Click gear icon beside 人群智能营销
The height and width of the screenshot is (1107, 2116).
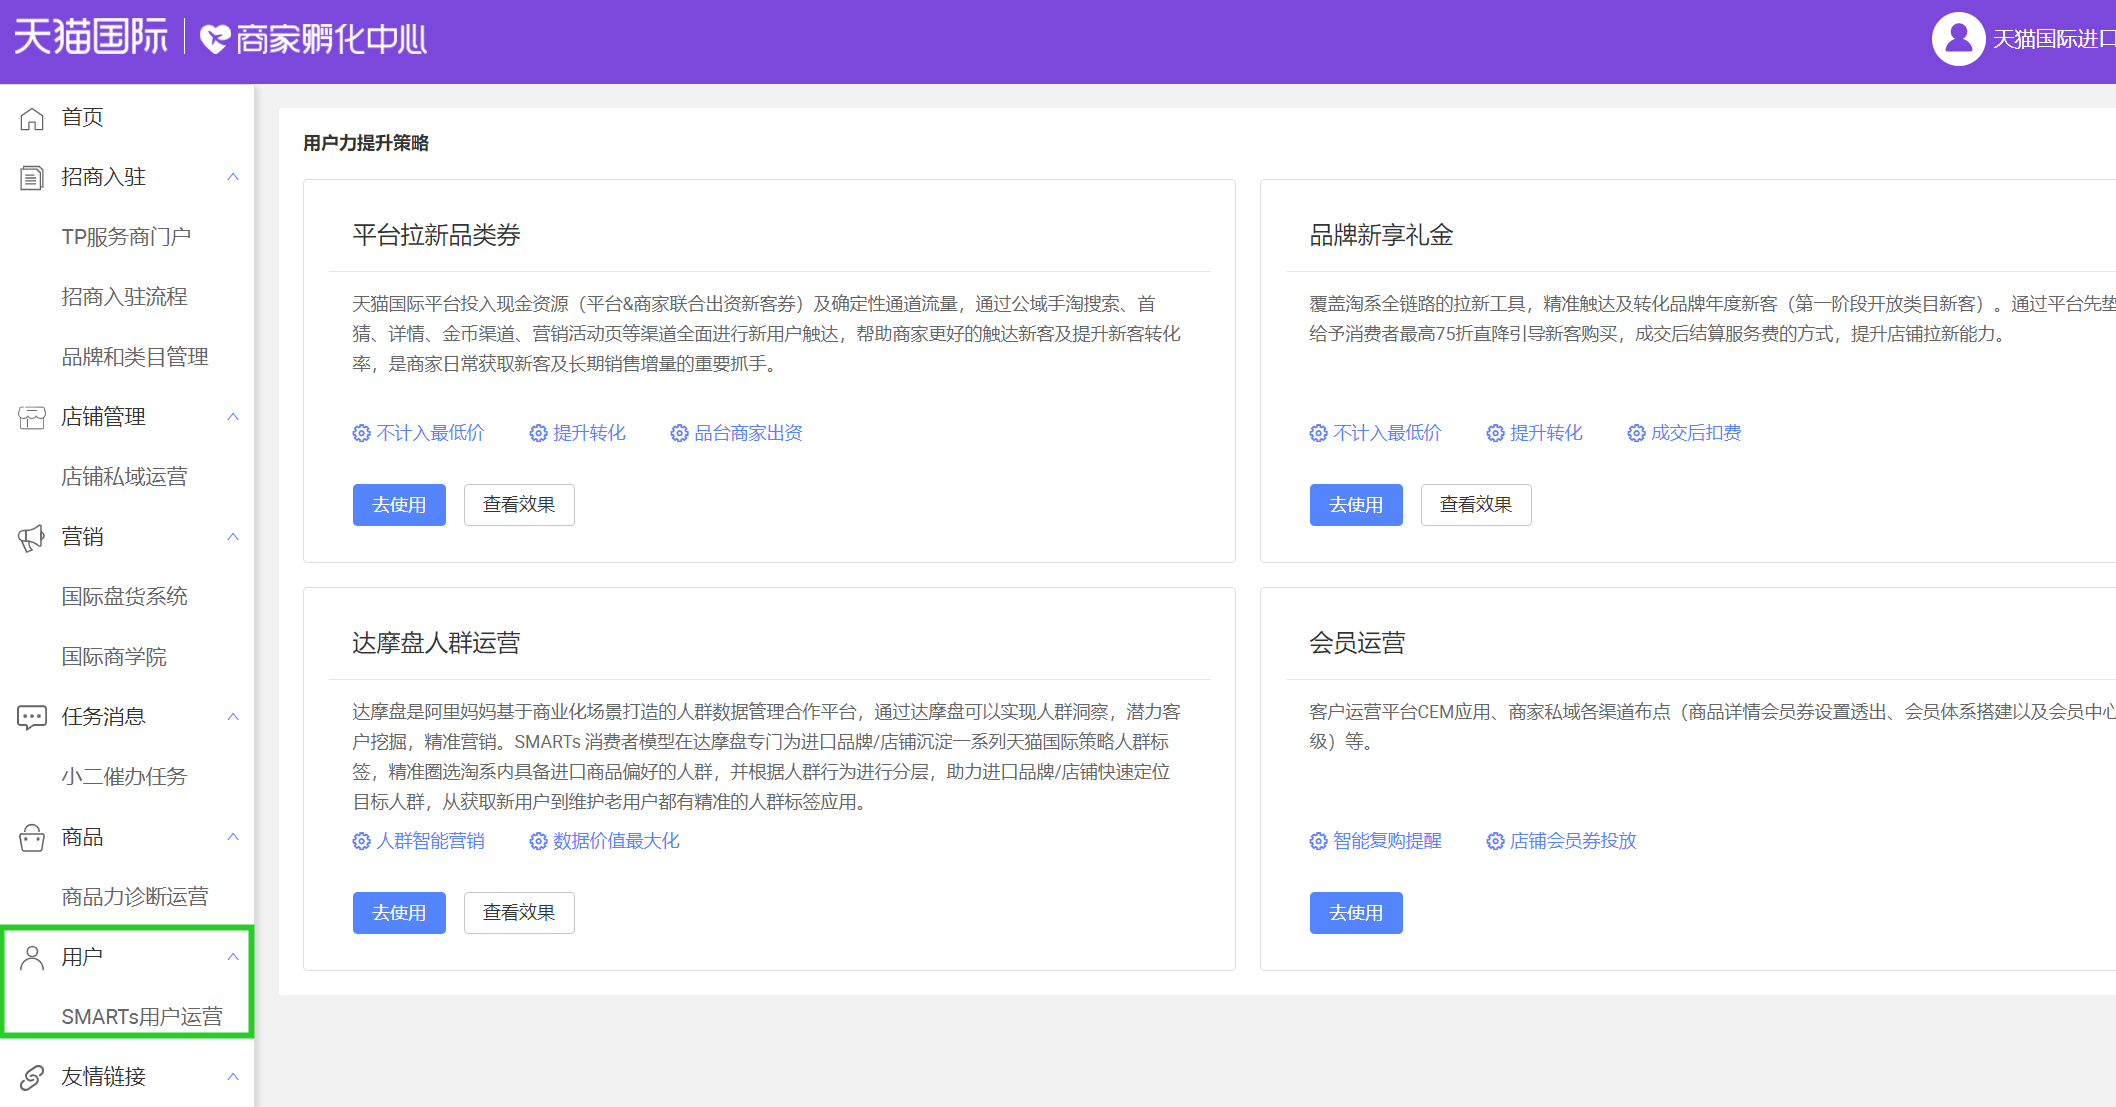(361, 841)
